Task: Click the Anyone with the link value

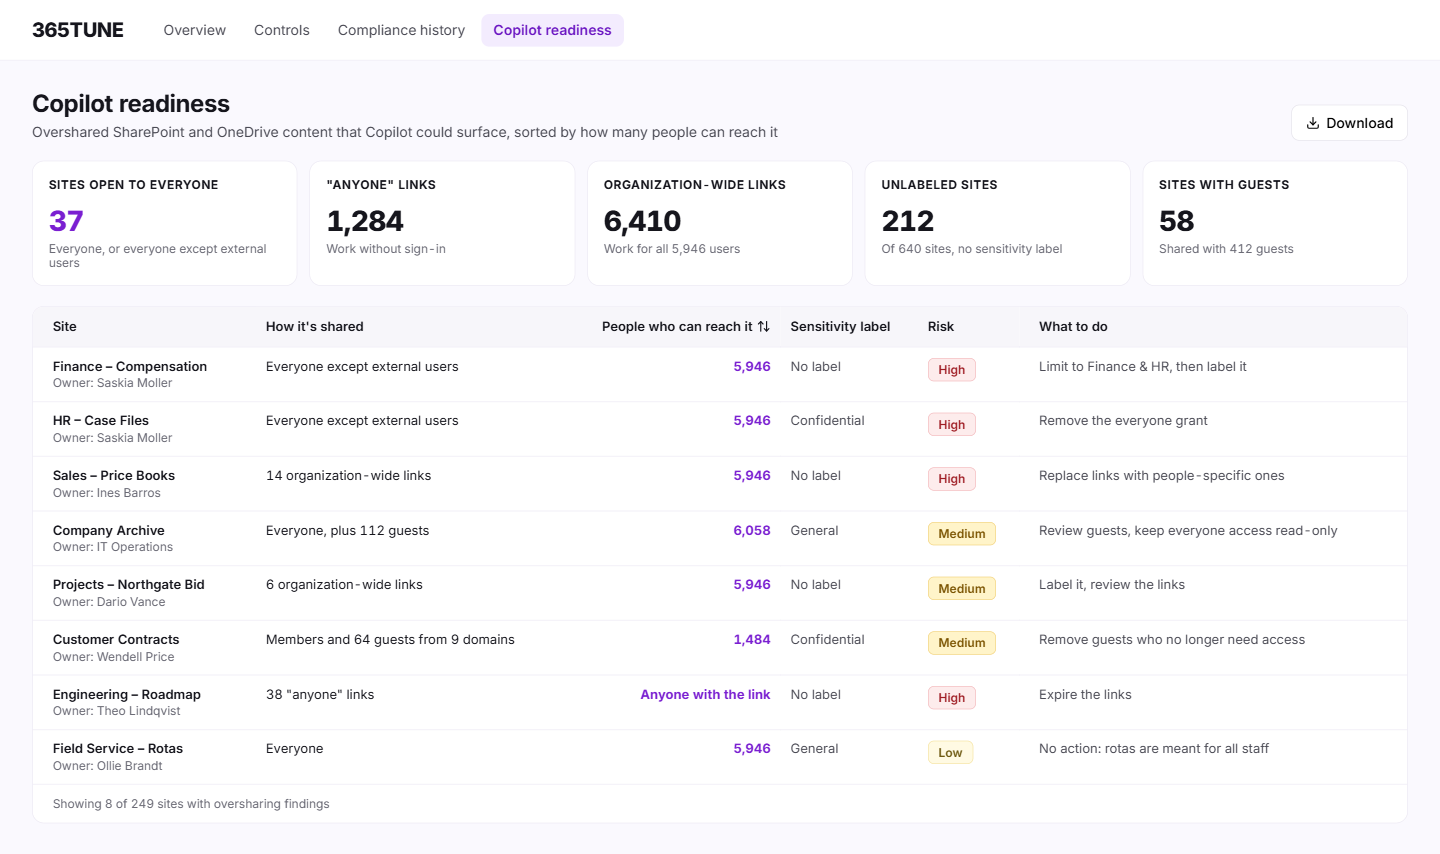Action: [x=705, y=695]
